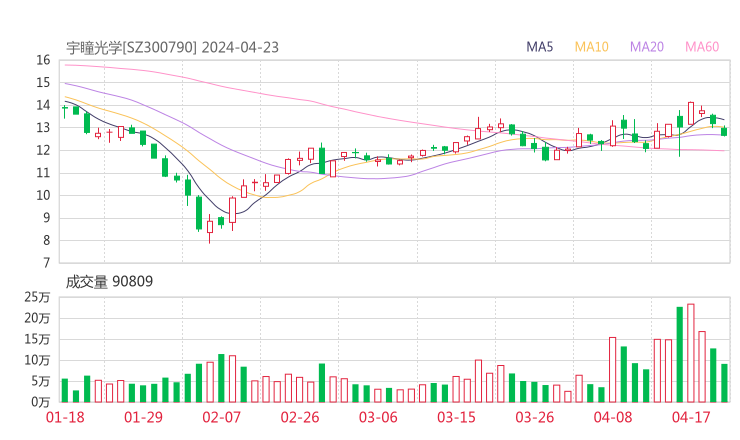Click the price axis value 10
This screenshot has height=440, width=740.
(43, 195)
